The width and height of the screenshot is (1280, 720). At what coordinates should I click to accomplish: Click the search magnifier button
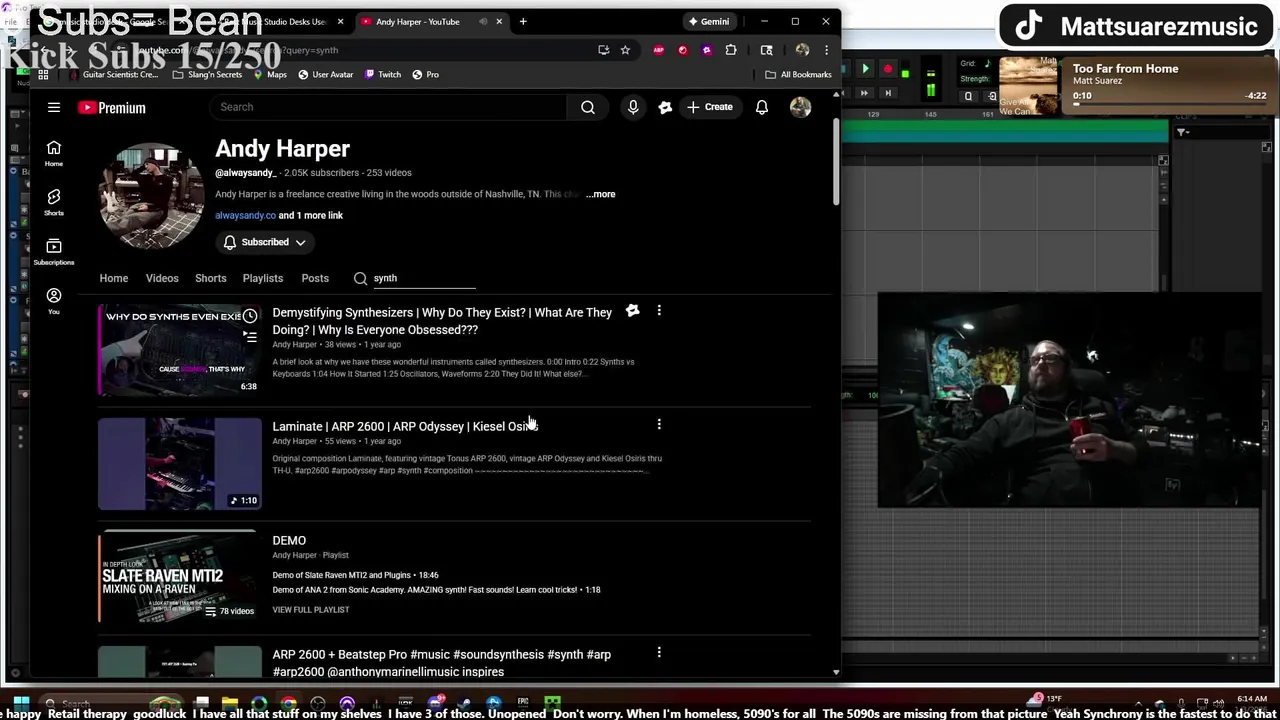pos(588,107)
